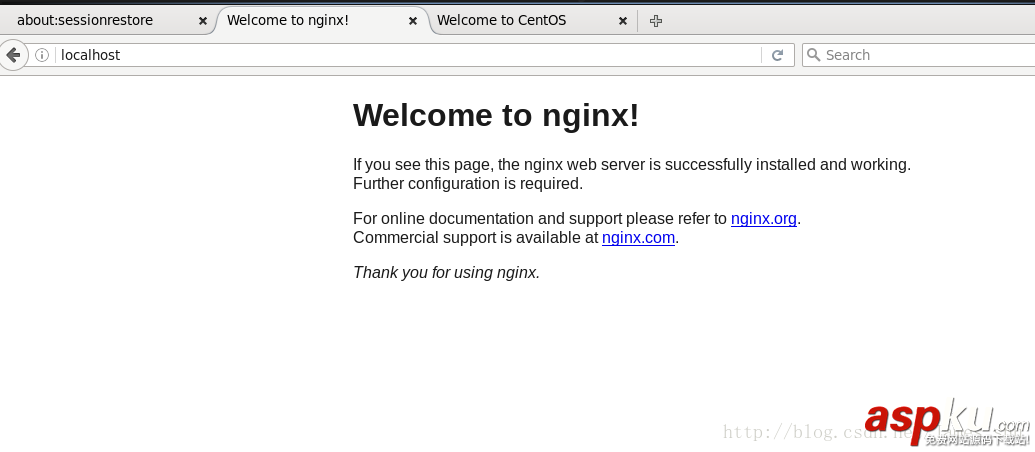Show site information via the info icon
1035x452 pixels.
(42, 55)
